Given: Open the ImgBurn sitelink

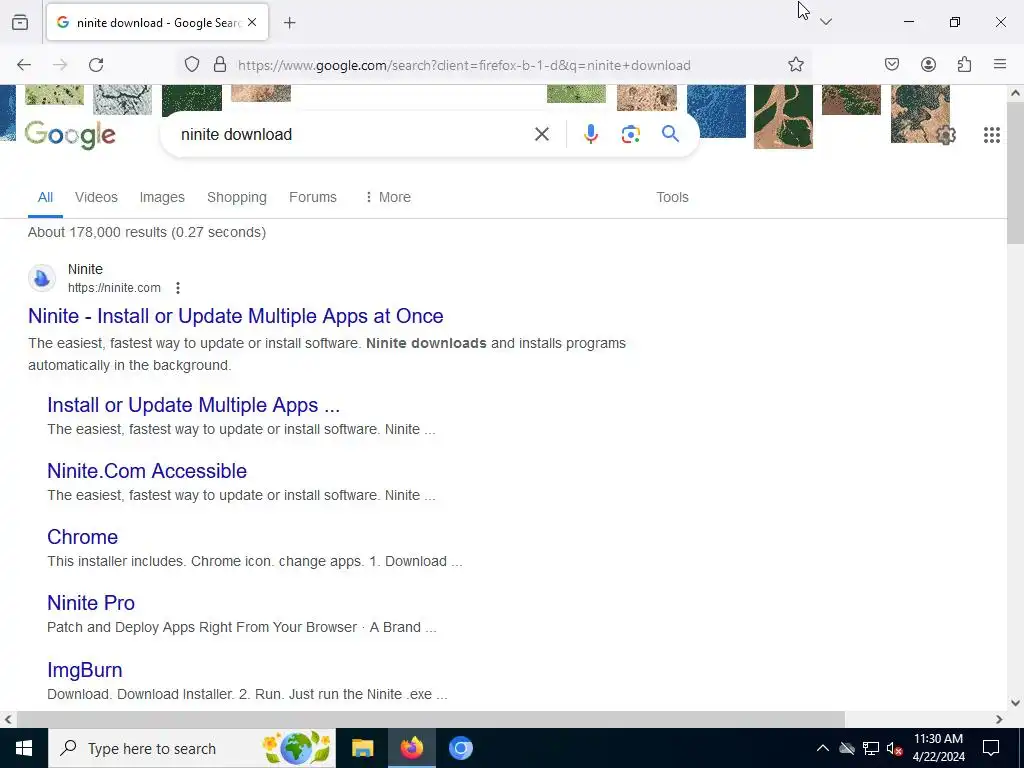Looking at the screenshot, I should click(x=85, y=670).
